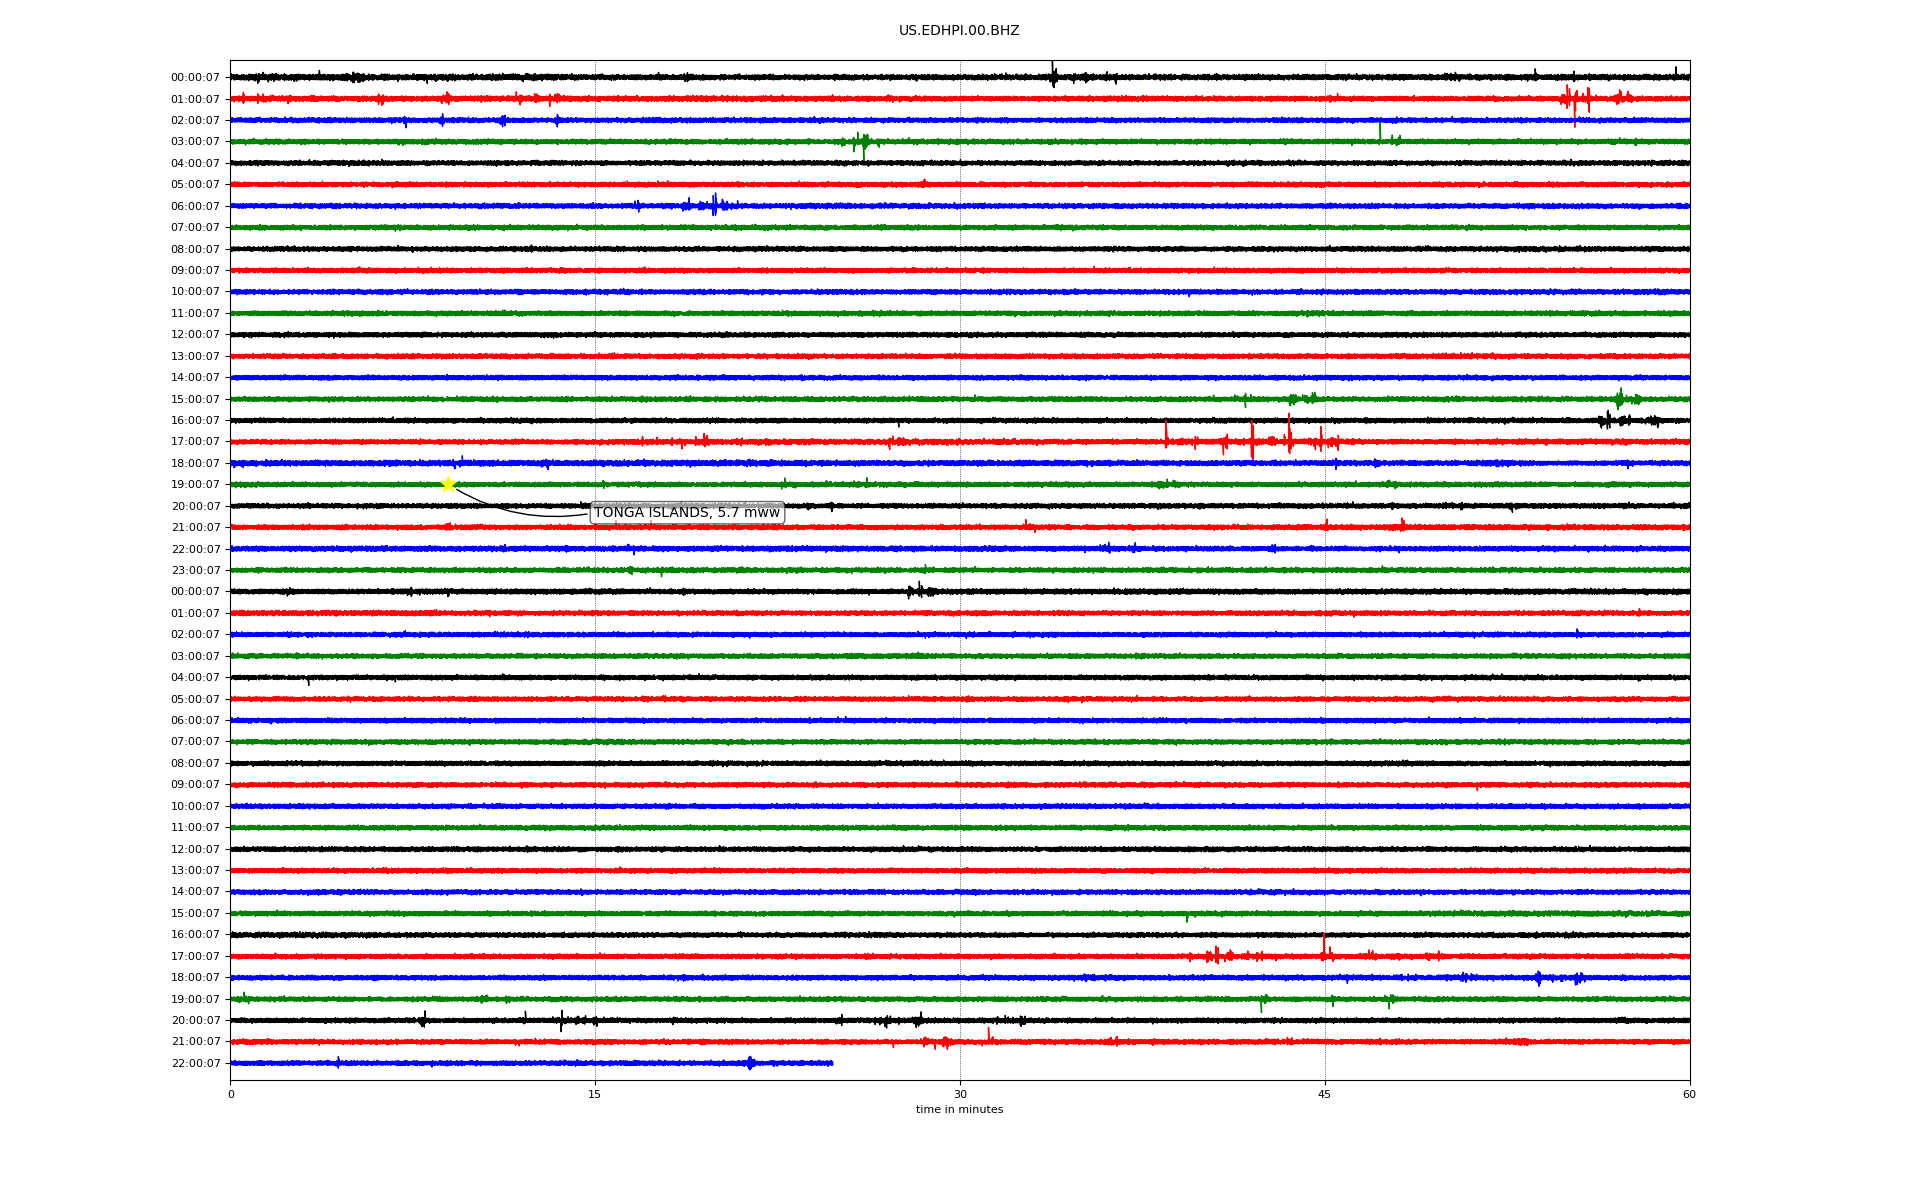
Task: Click the topmost 00:00:07 row label
Action: click(x=195, y=78)
